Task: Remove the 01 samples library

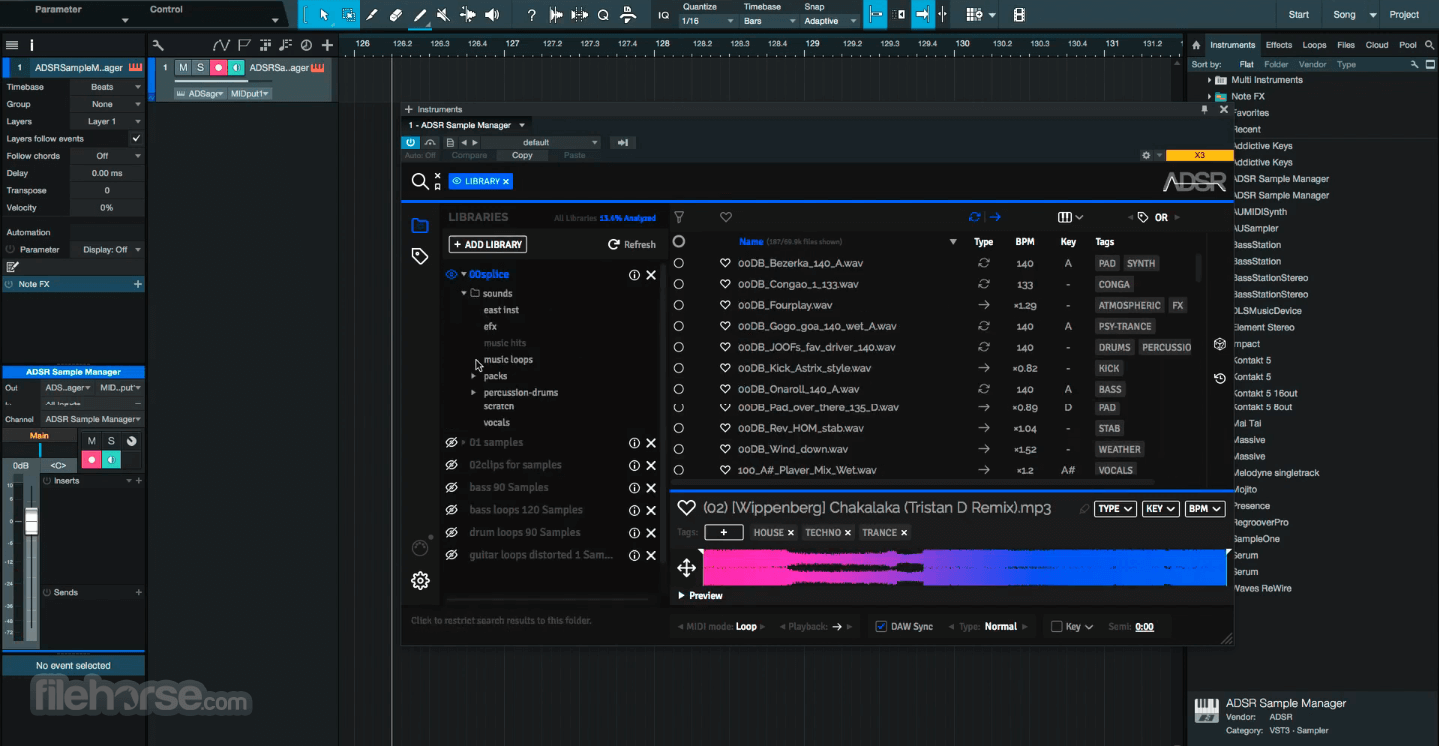Action: [x=651, y=443]
